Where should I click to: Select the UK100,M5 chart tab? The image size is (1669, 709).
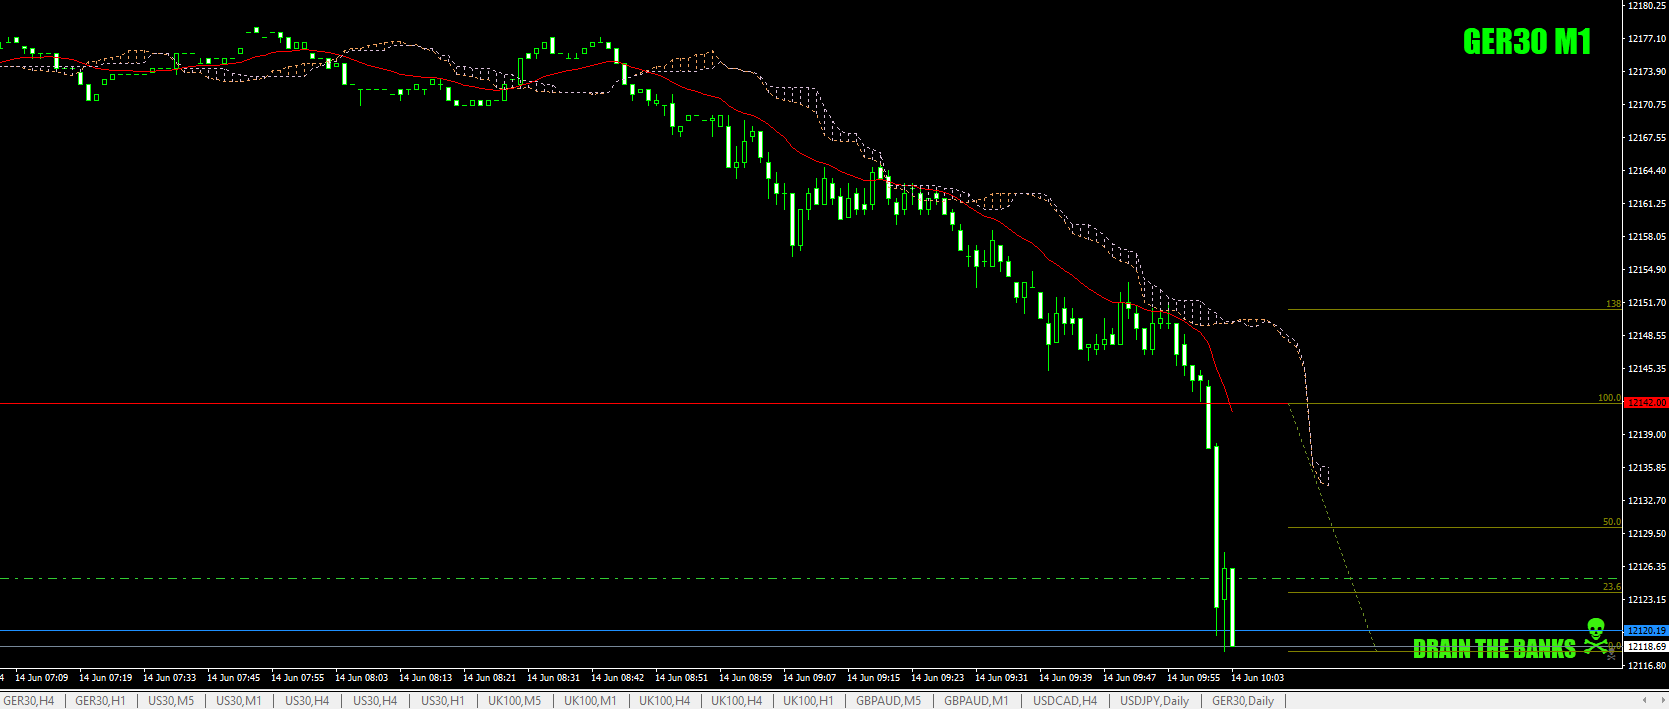pyautogui.click(x=515, y=701)
